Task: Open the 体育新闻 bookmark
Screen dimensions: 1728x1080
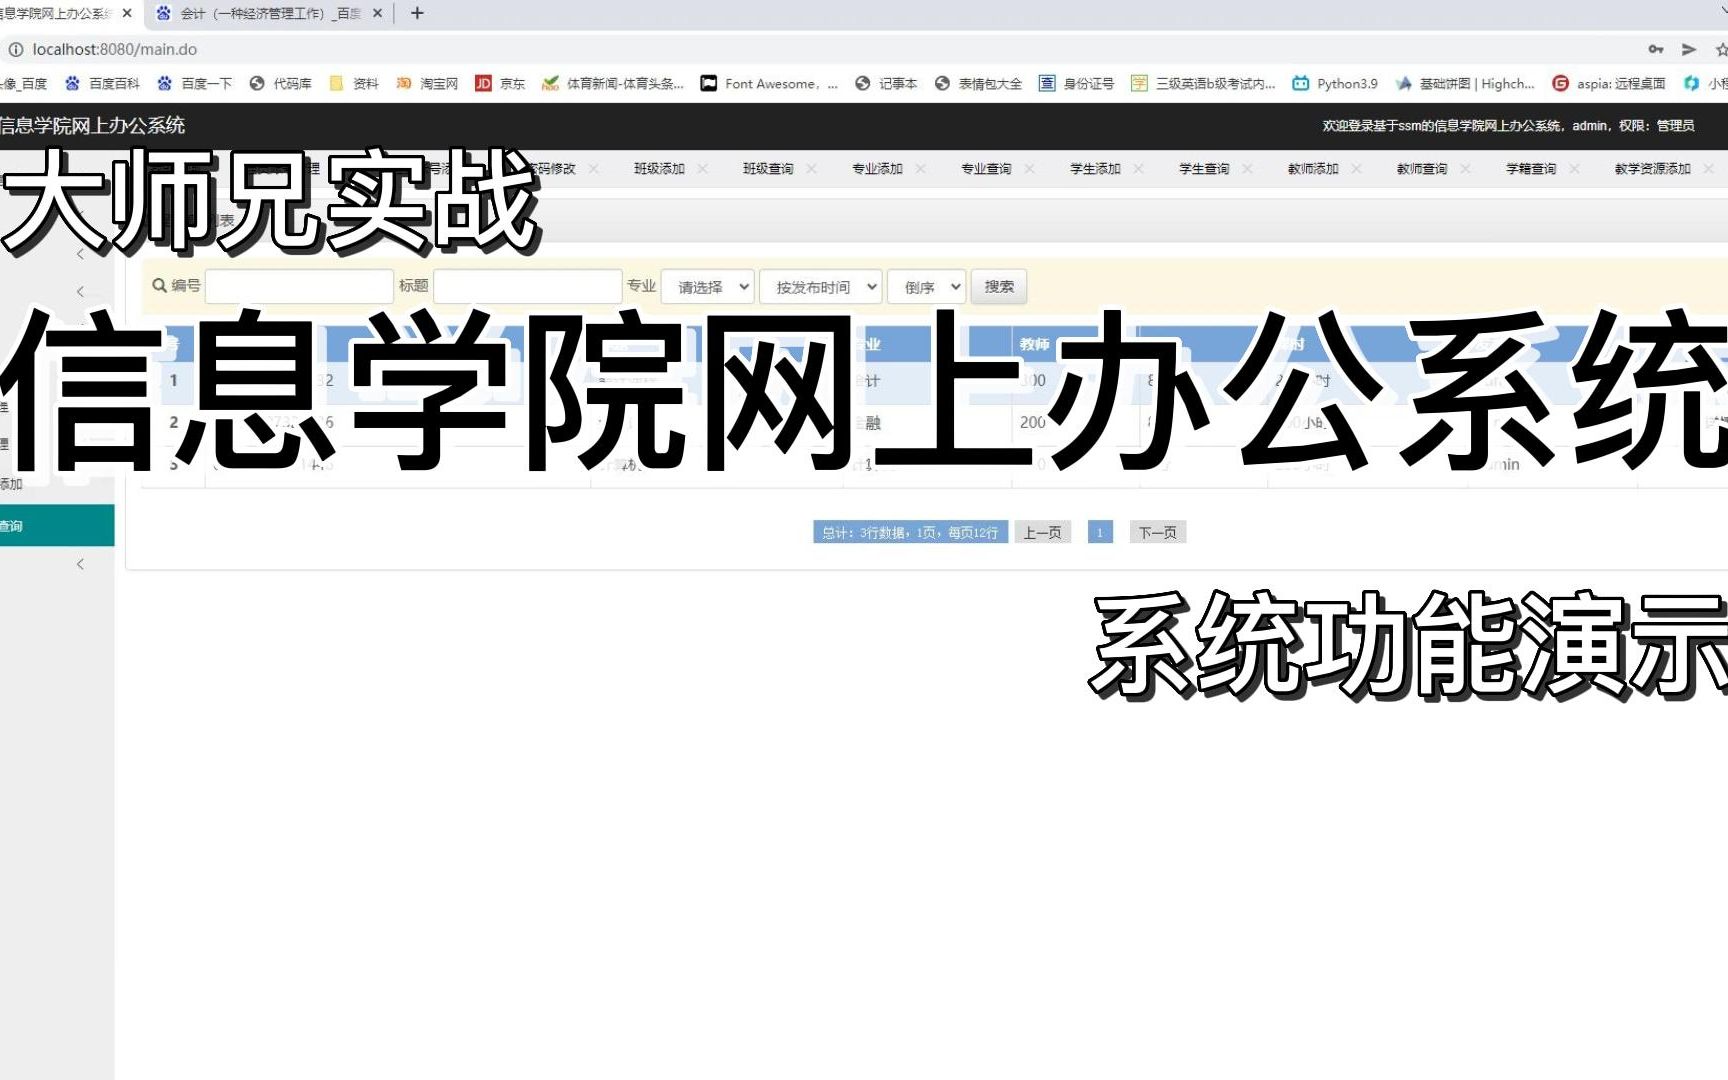Action: click(613, 84)
